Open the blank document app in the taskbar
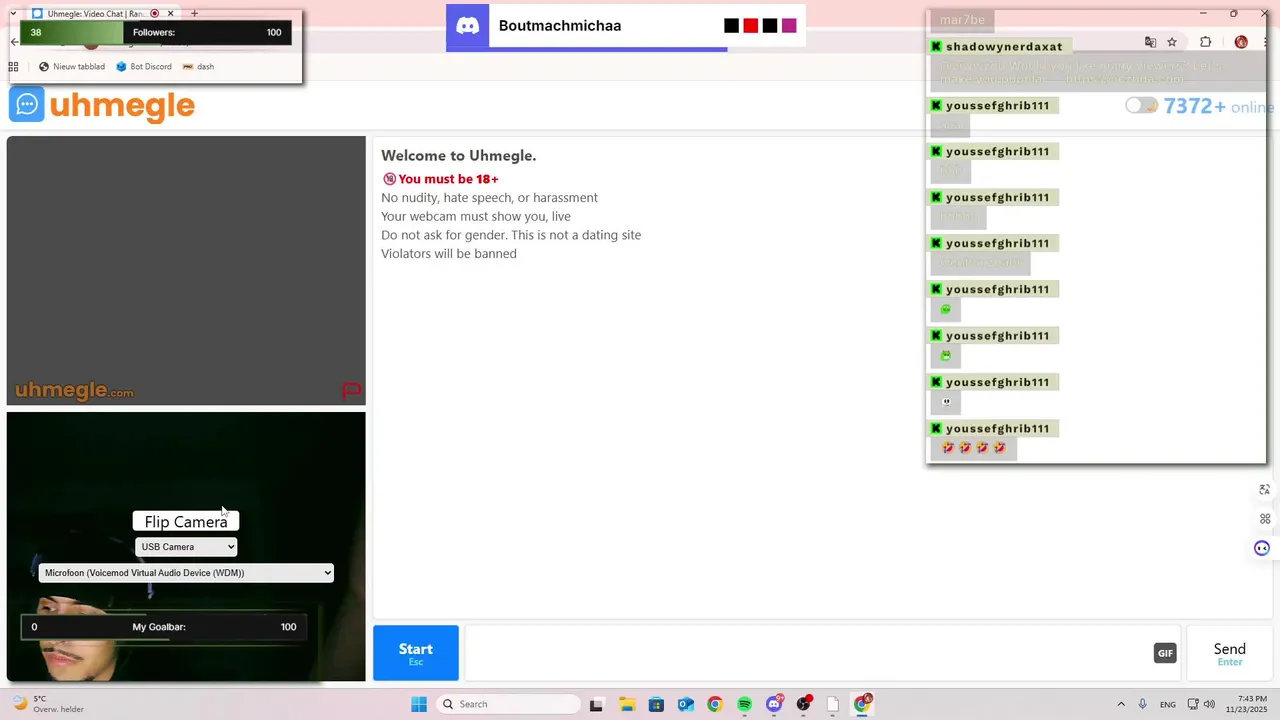1280x720 pixels. (832, 704)
